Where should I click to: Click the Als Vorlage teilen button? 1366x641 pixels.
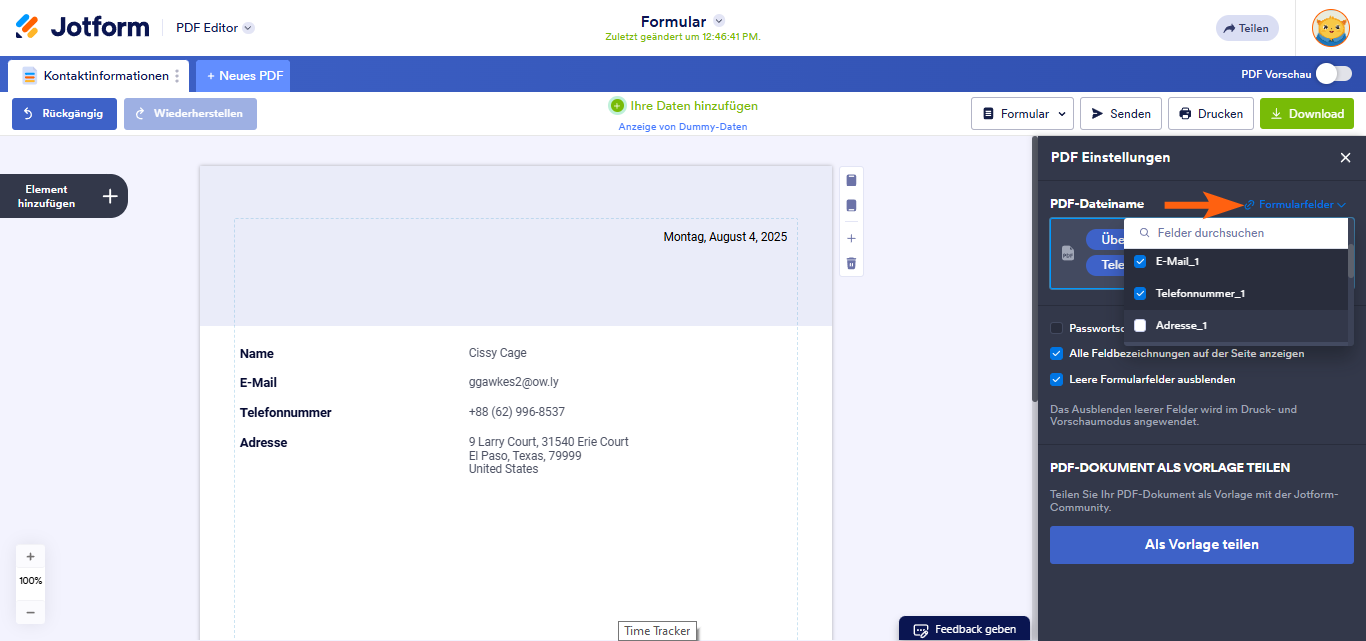(1201, 545)
